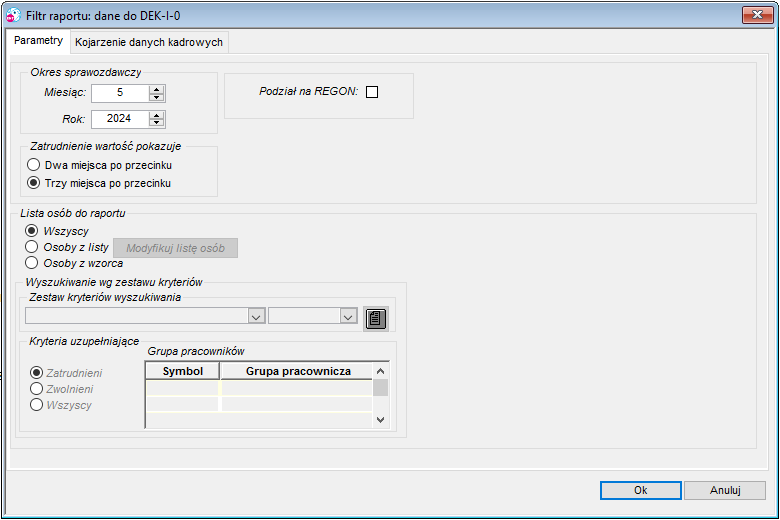Choose Wszyscy in Lista osób do raportu
780x520 pixels.
tap(31, 231)
